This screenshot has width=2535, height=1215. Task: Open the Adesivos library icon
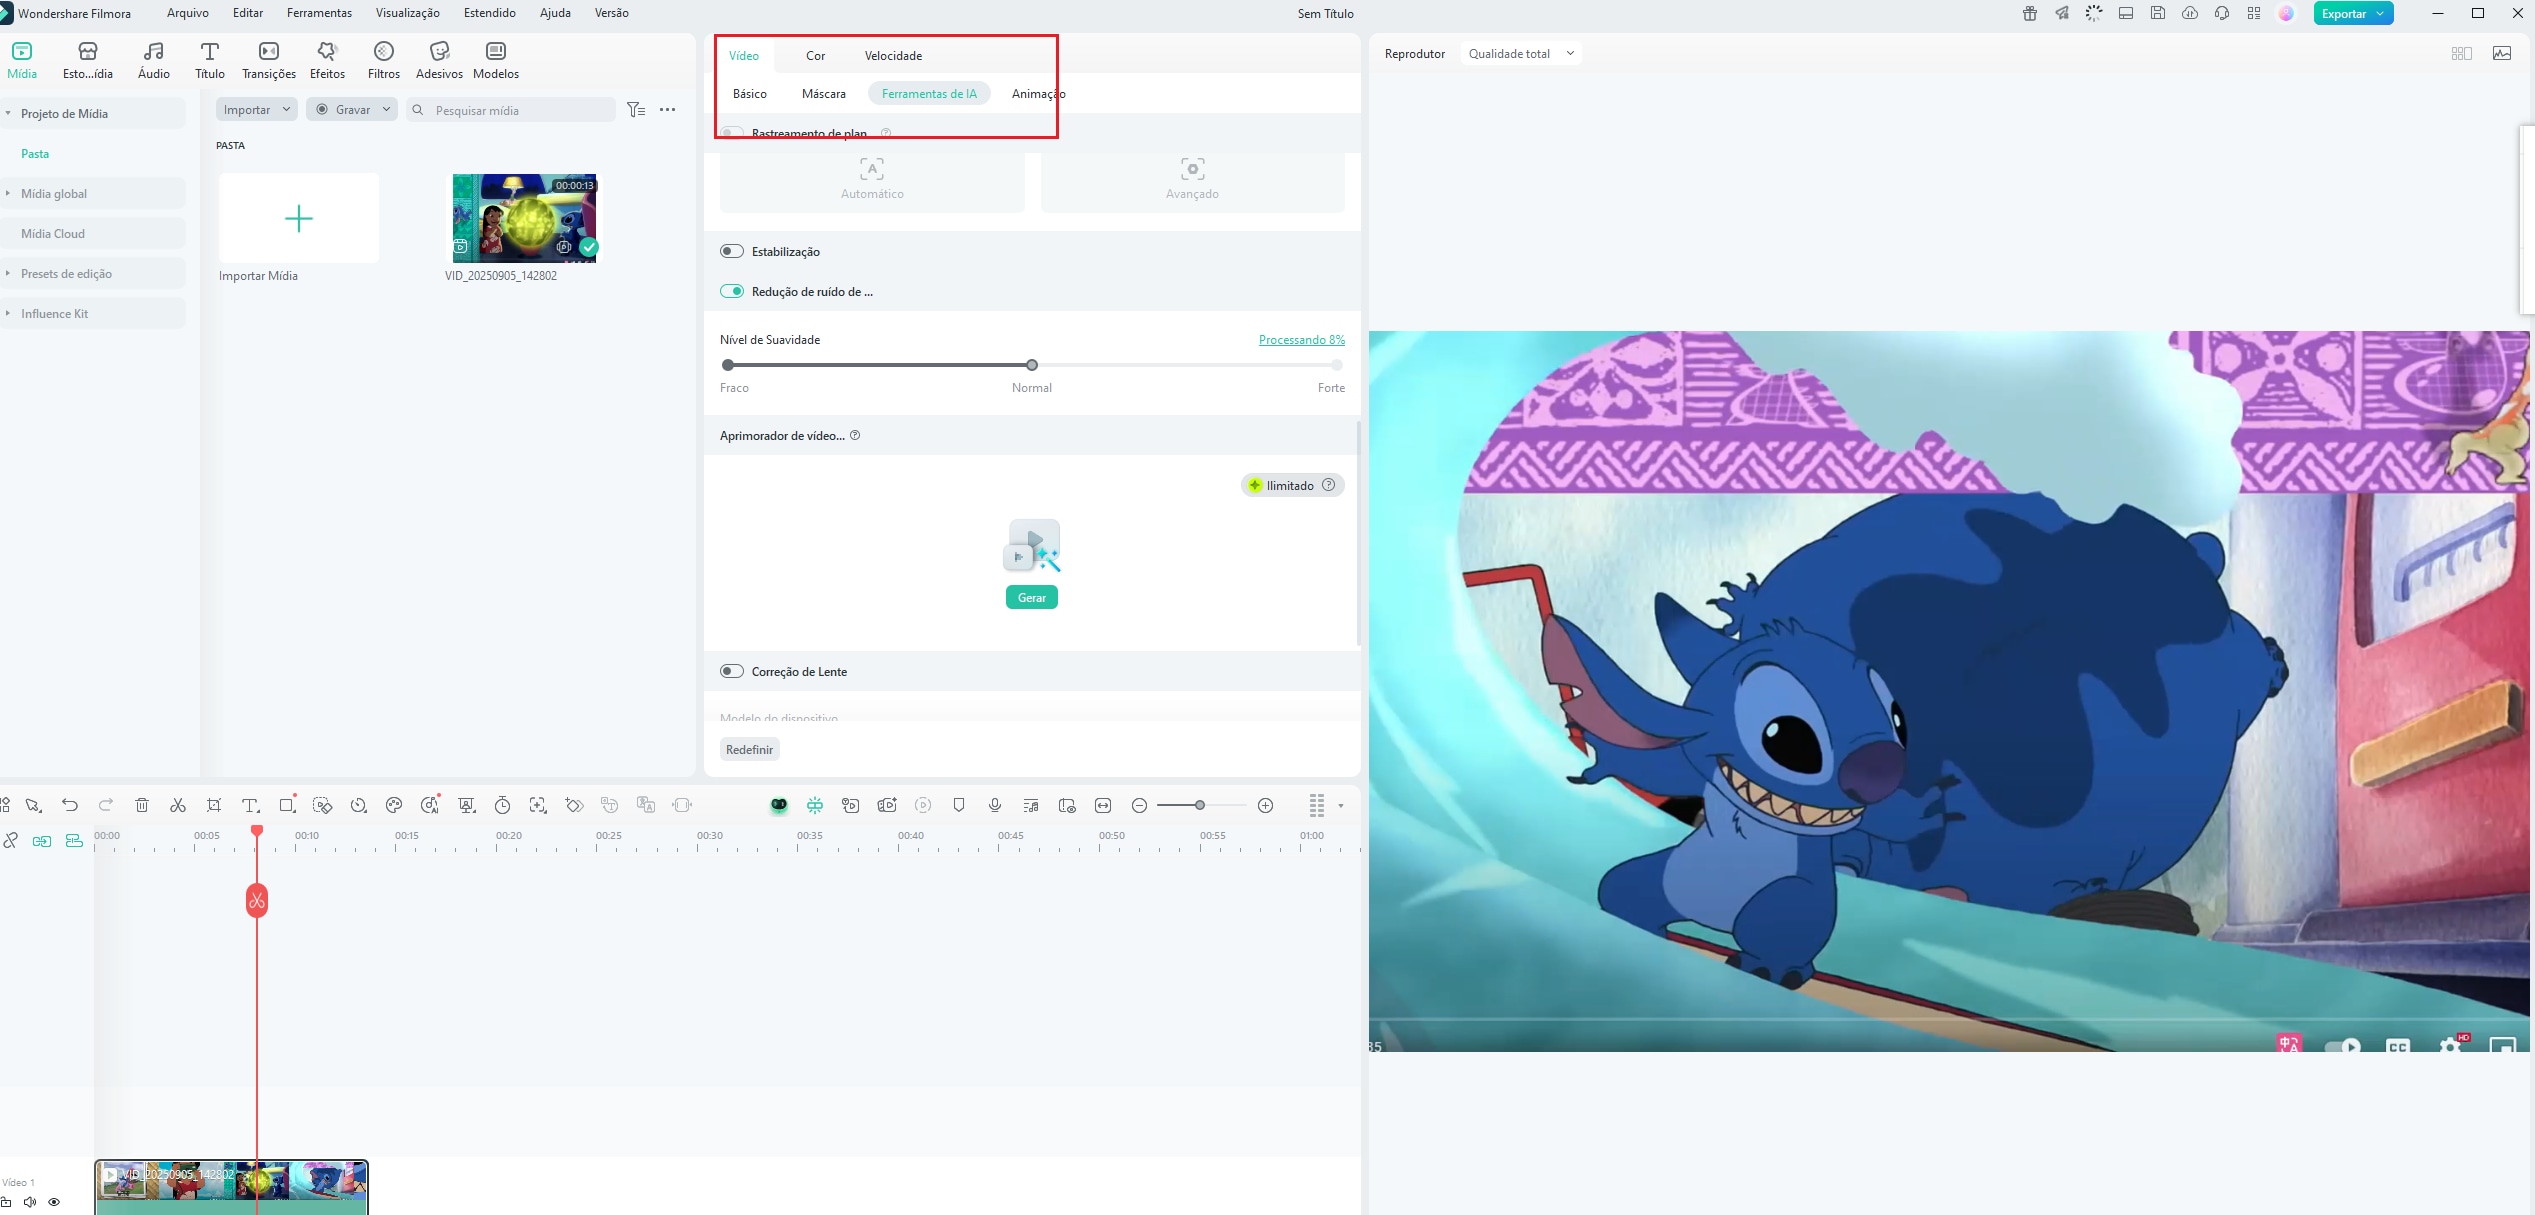[x=440, y=60]
